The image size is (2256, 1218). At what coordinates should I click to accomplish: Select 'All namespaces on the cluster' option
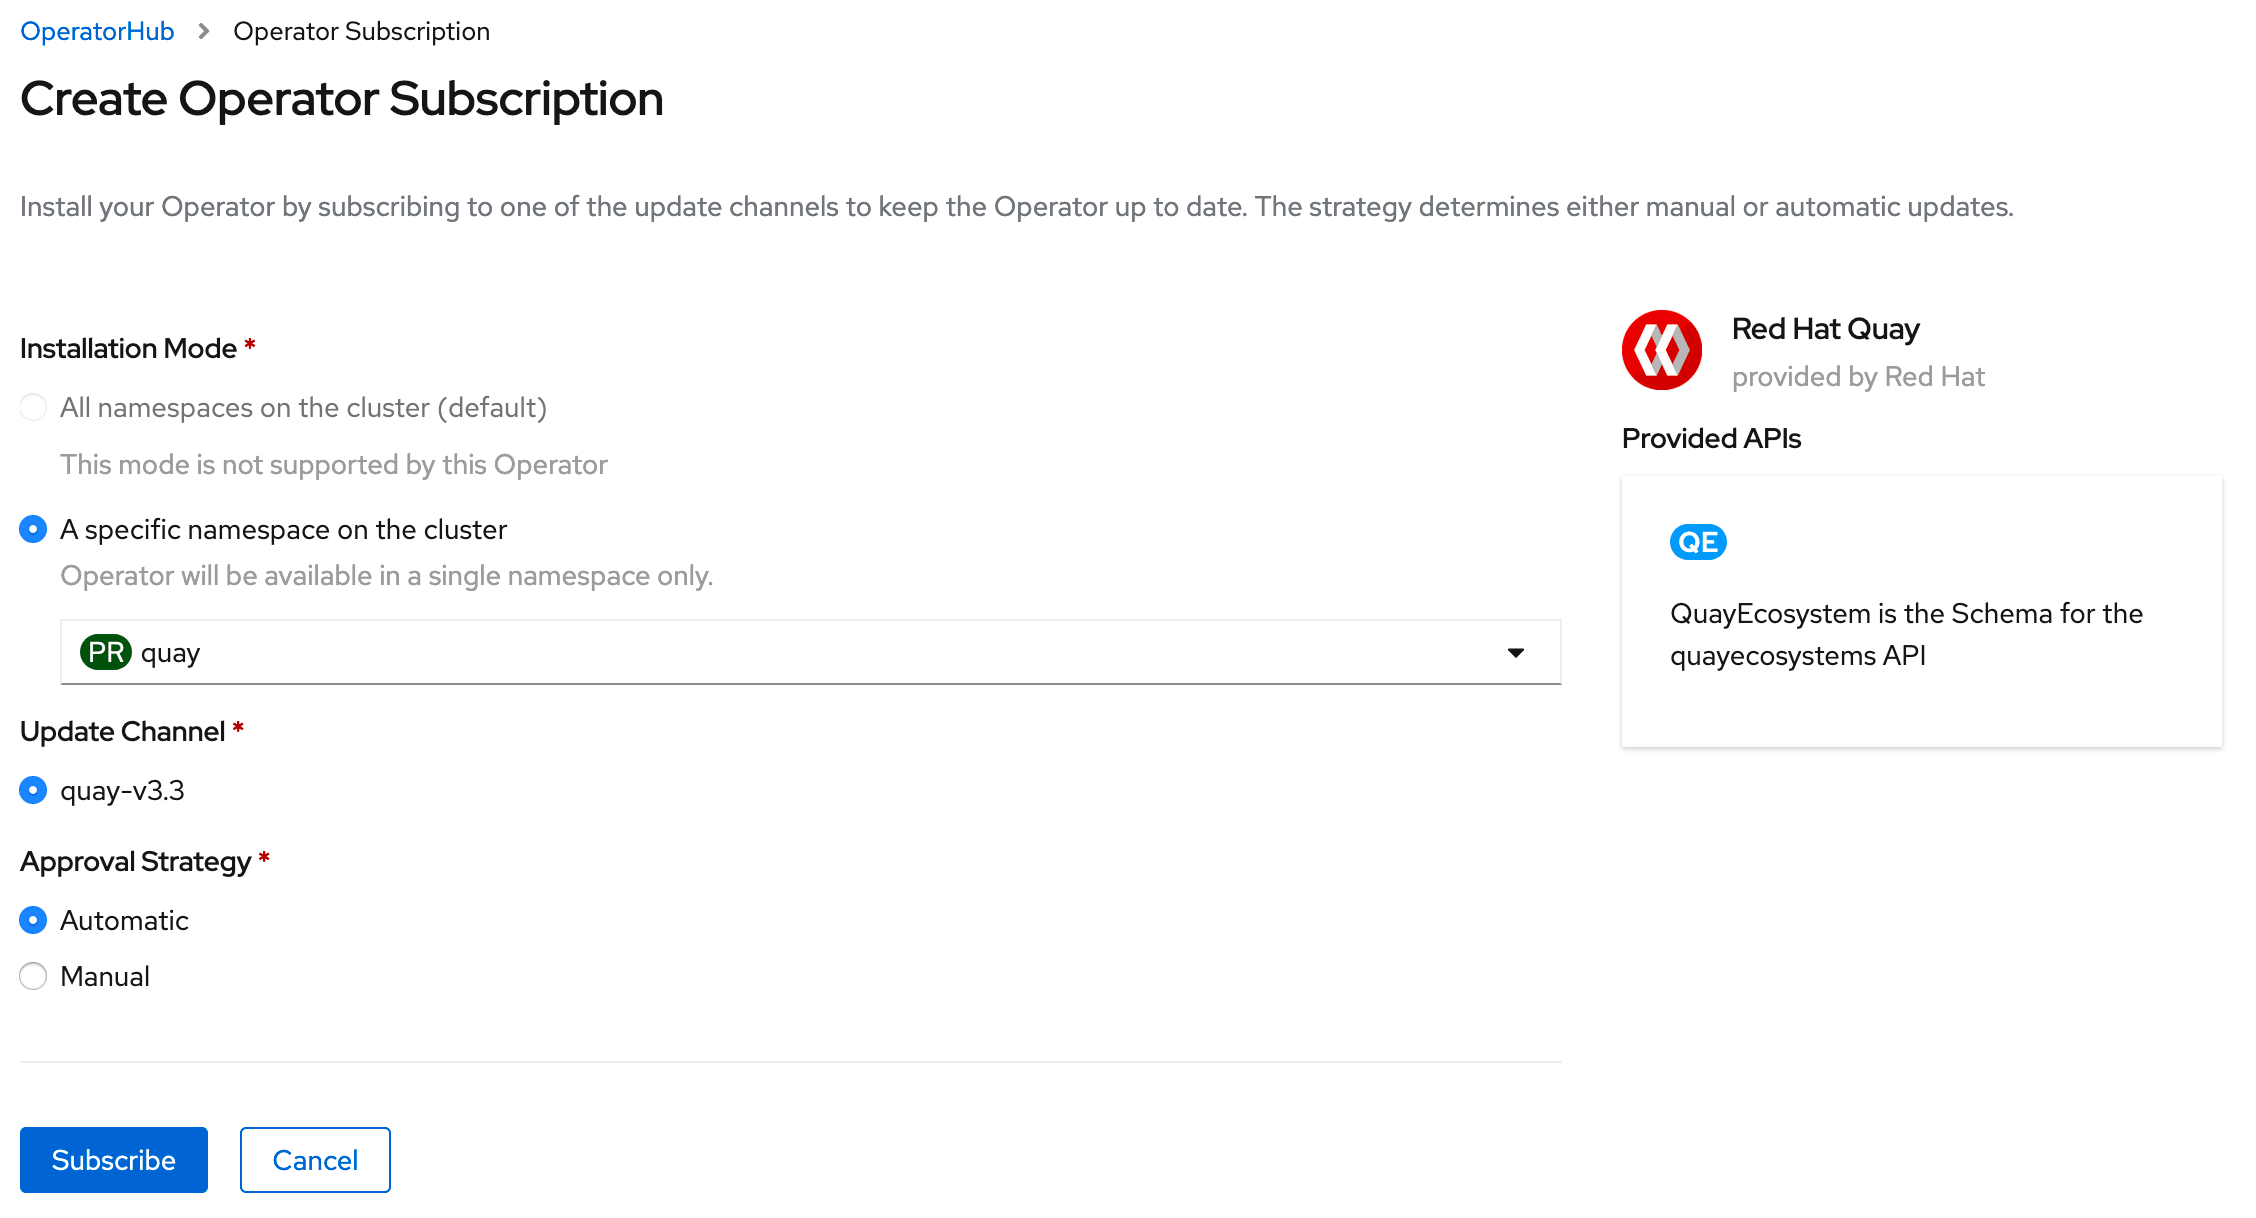tap(33, 407)
